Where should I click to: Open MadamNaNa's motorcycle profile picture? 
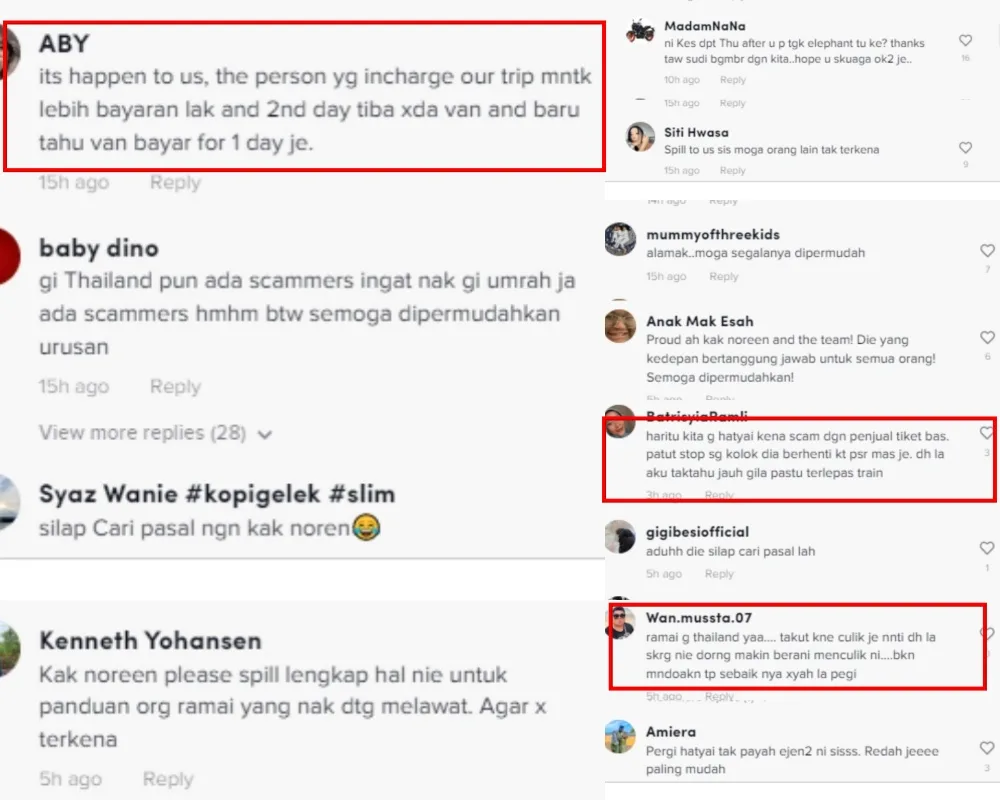pyautogui.click(x=640, y=31)
